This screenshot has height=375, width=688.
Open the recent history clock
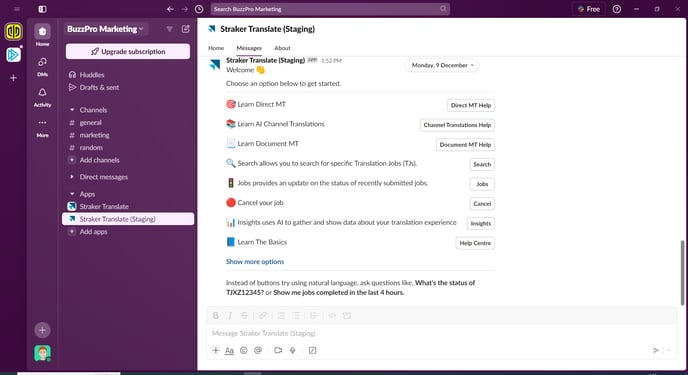click(199, 9)
